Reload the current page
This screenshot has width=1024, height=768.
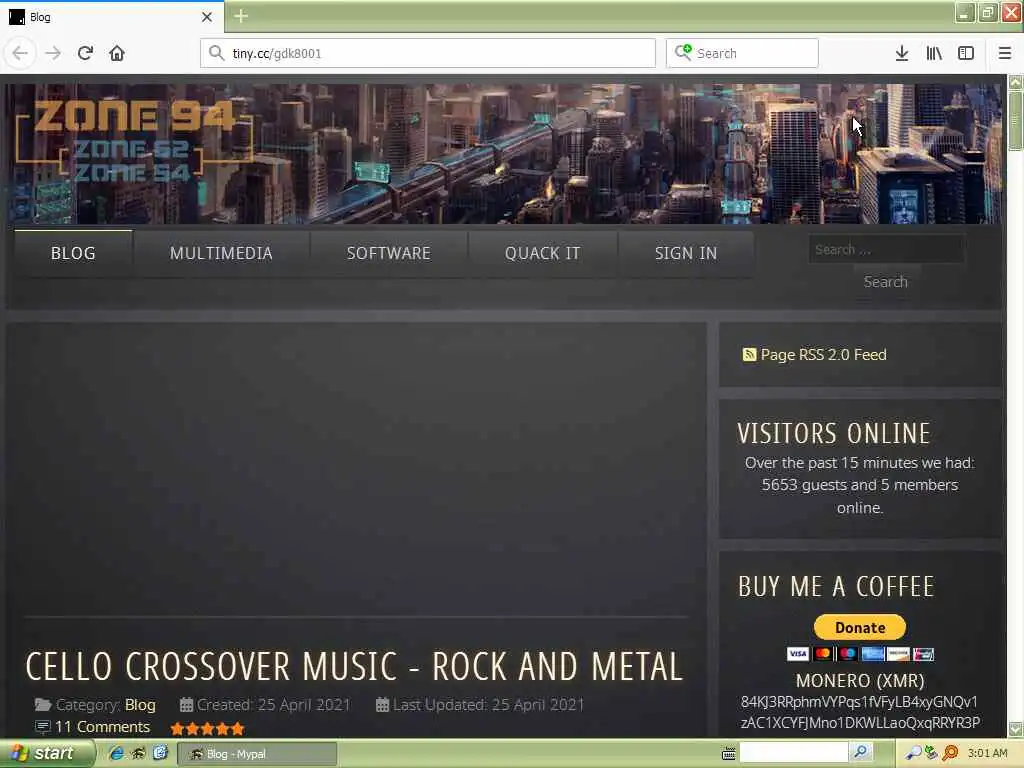click(x=85, y=53)
